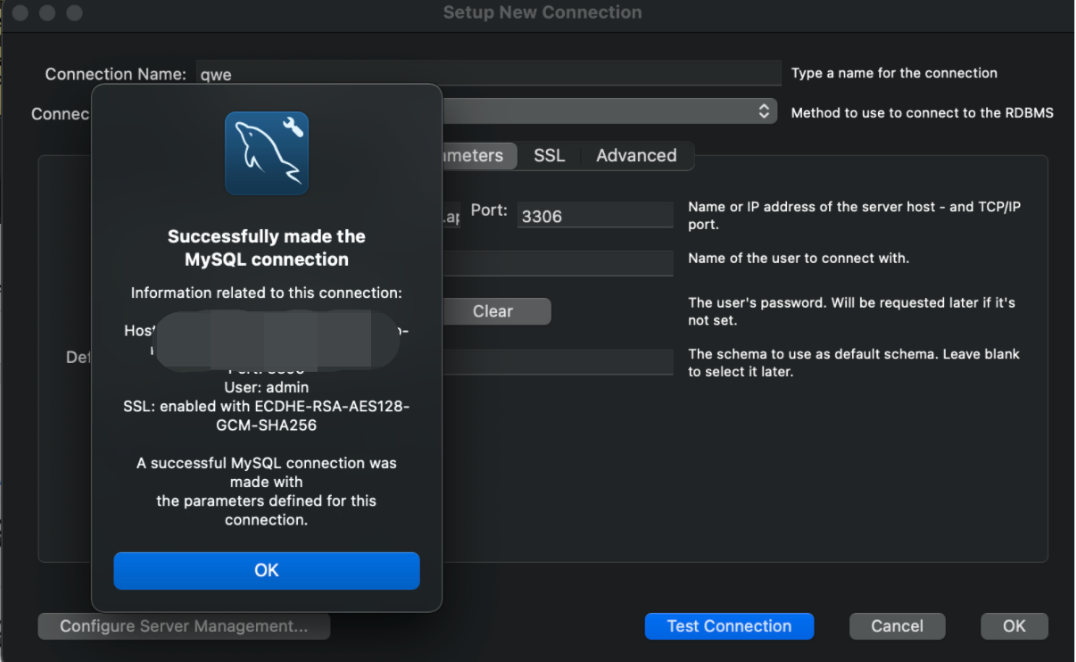1076x662 pixels.
Task: Click the 'Connection Name:' label
Action: pos(115,74)
